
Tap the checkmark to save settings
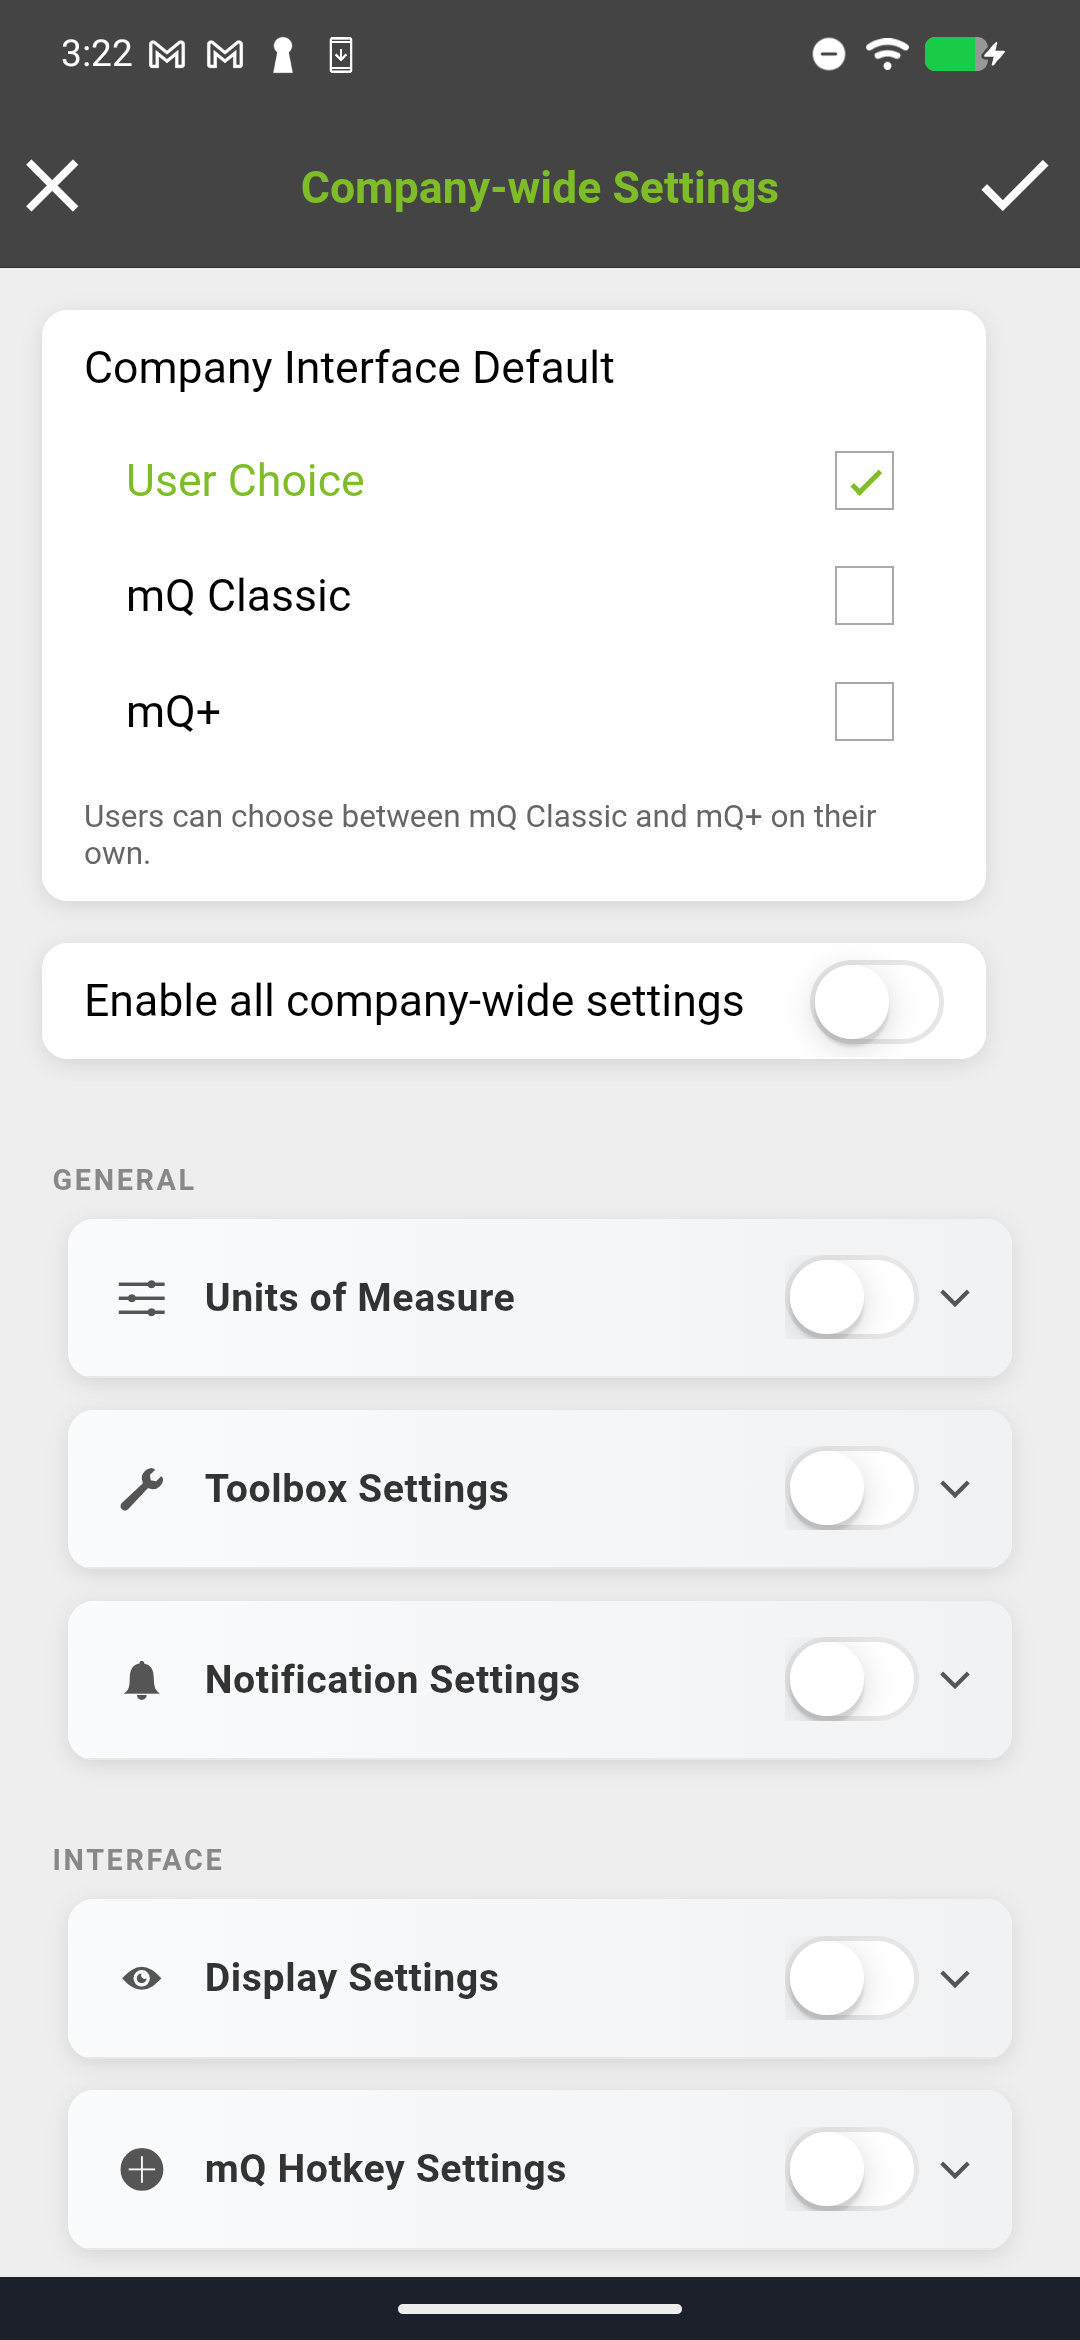pos(1015,187)
